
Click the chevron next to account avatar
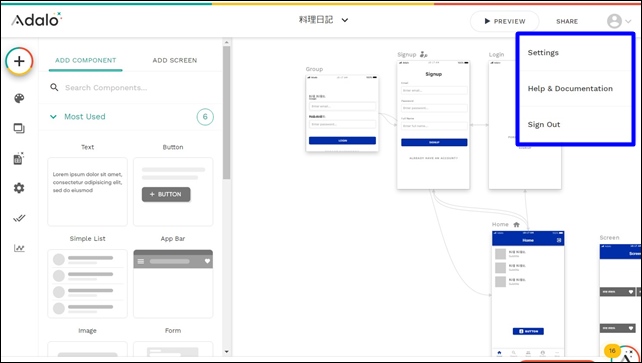[x=628, y=21]
